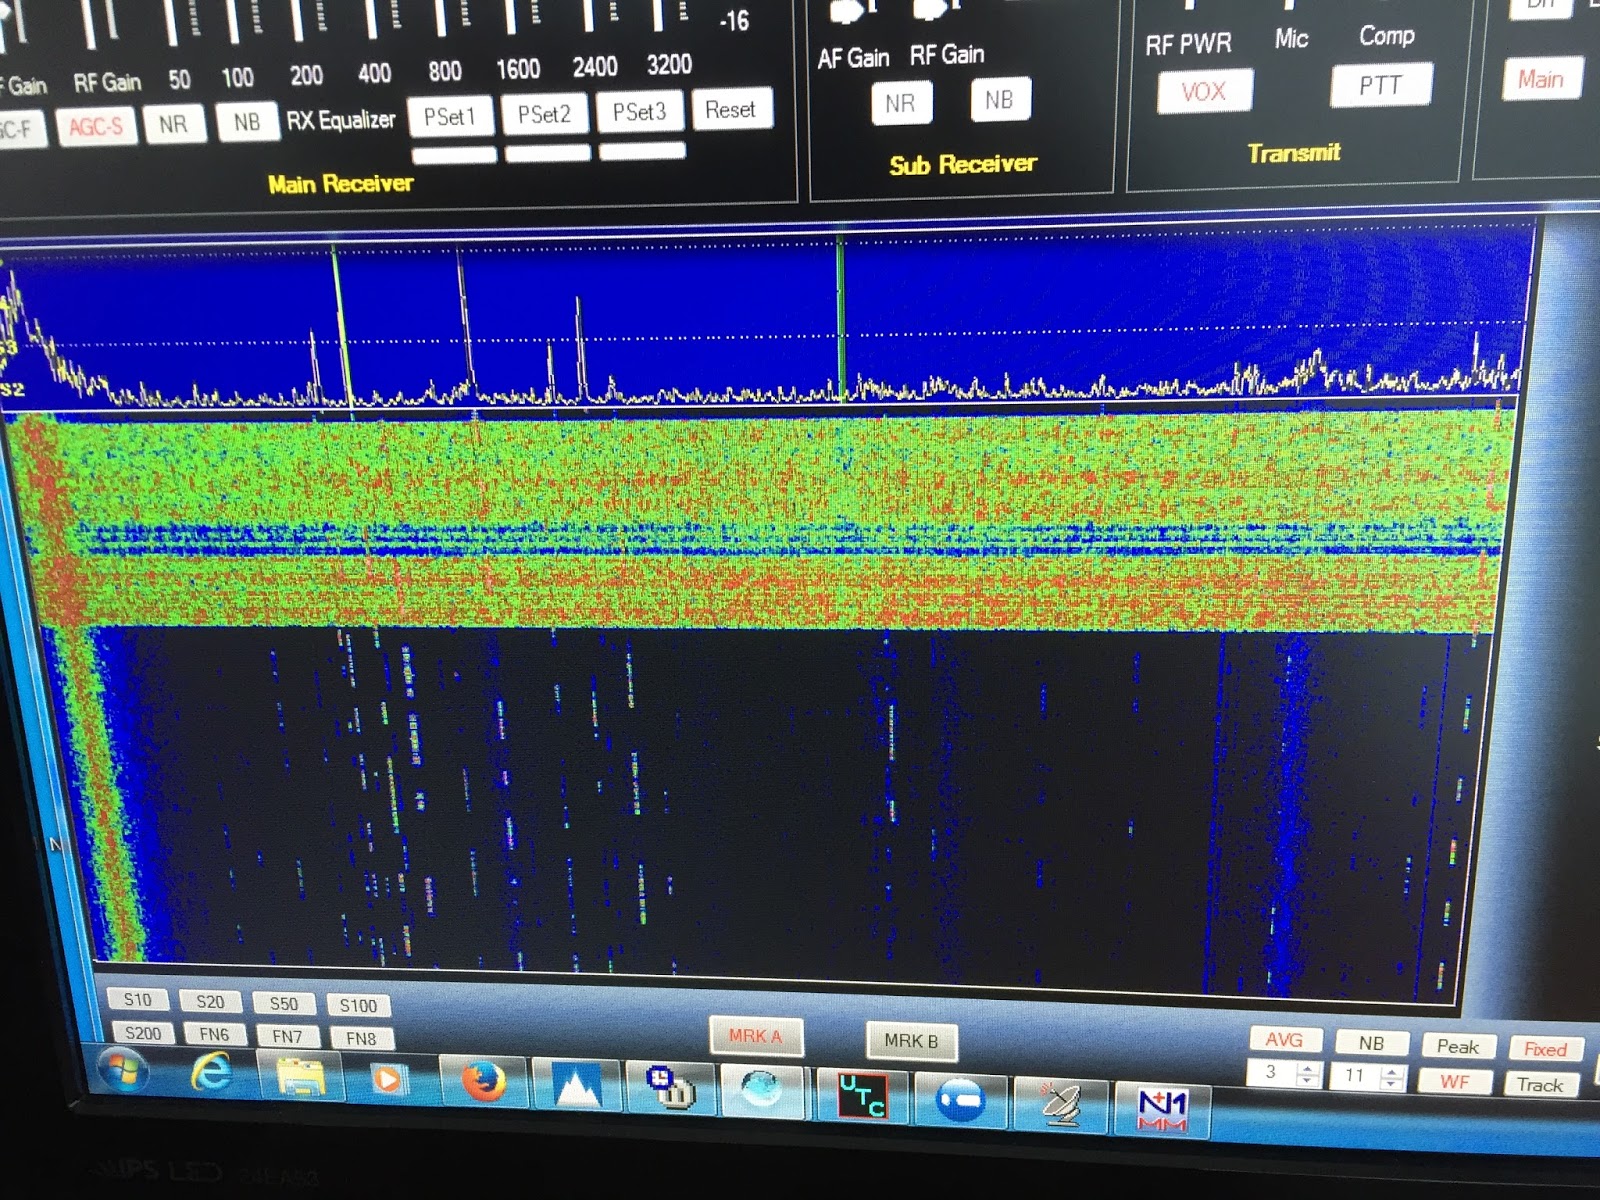Viewport: 1600px width, 1200px height.
Task: Open the clock-and-hand taskbar app
Action: click(671, 1088)
